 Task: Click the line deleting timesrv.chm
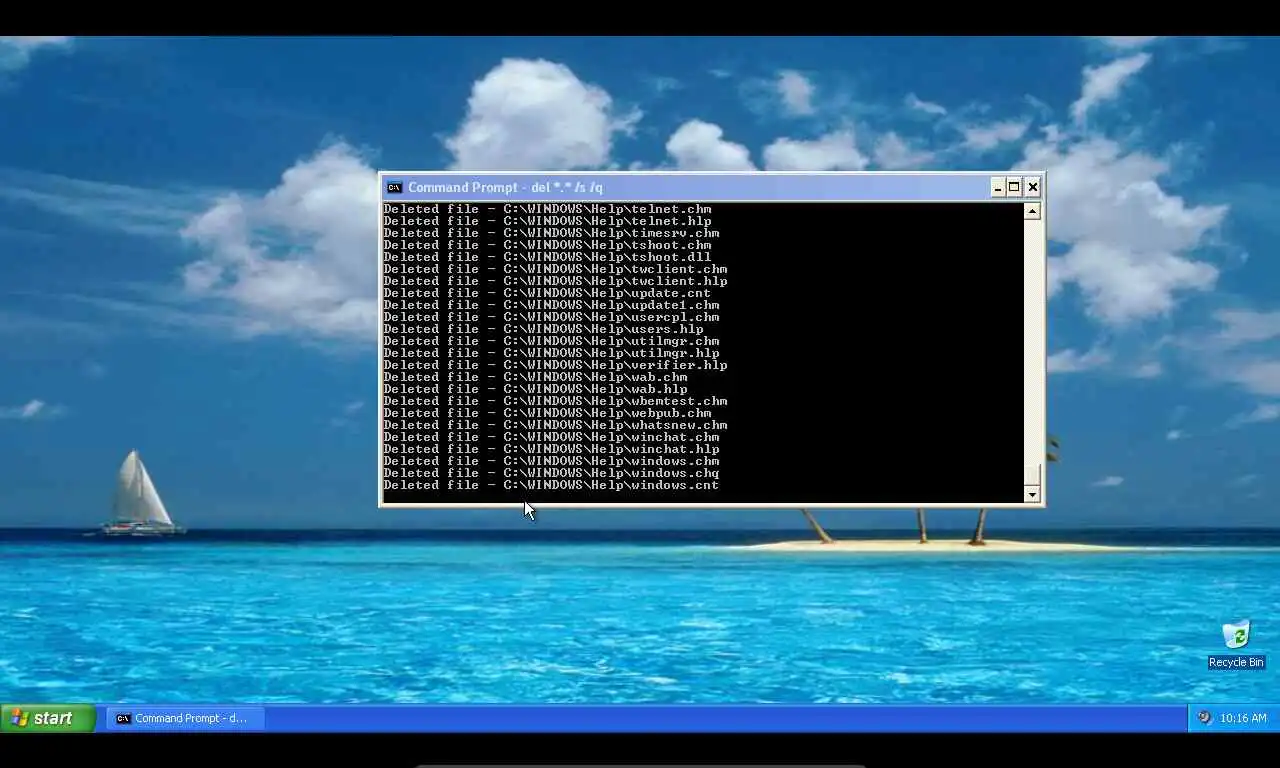551,233
